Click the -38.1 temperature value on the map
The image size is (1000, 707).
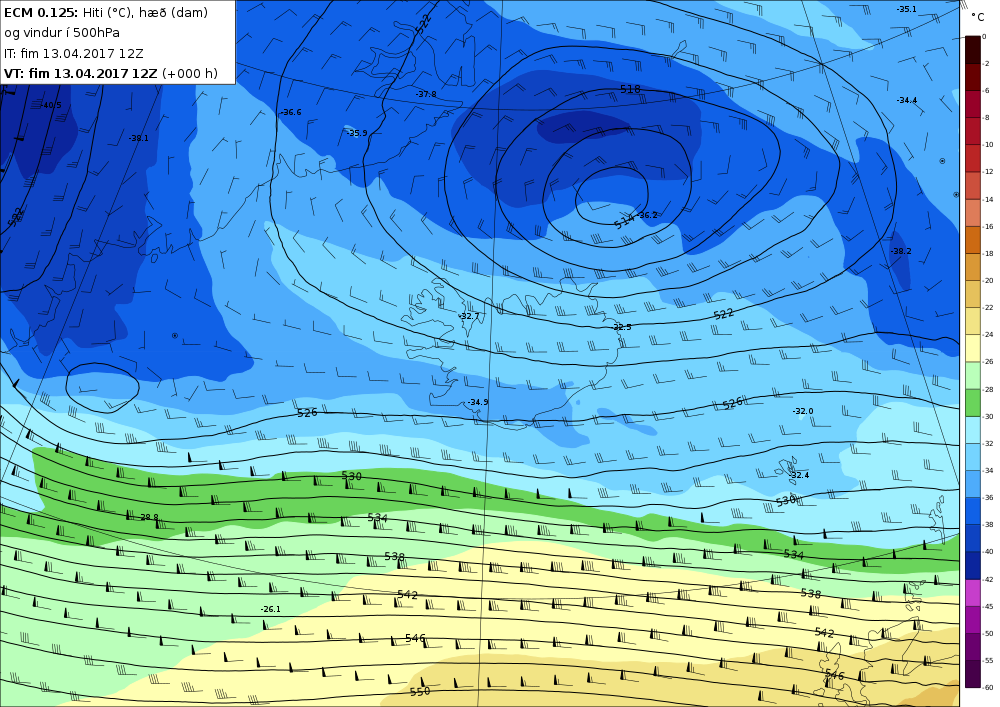click(138, 138)
